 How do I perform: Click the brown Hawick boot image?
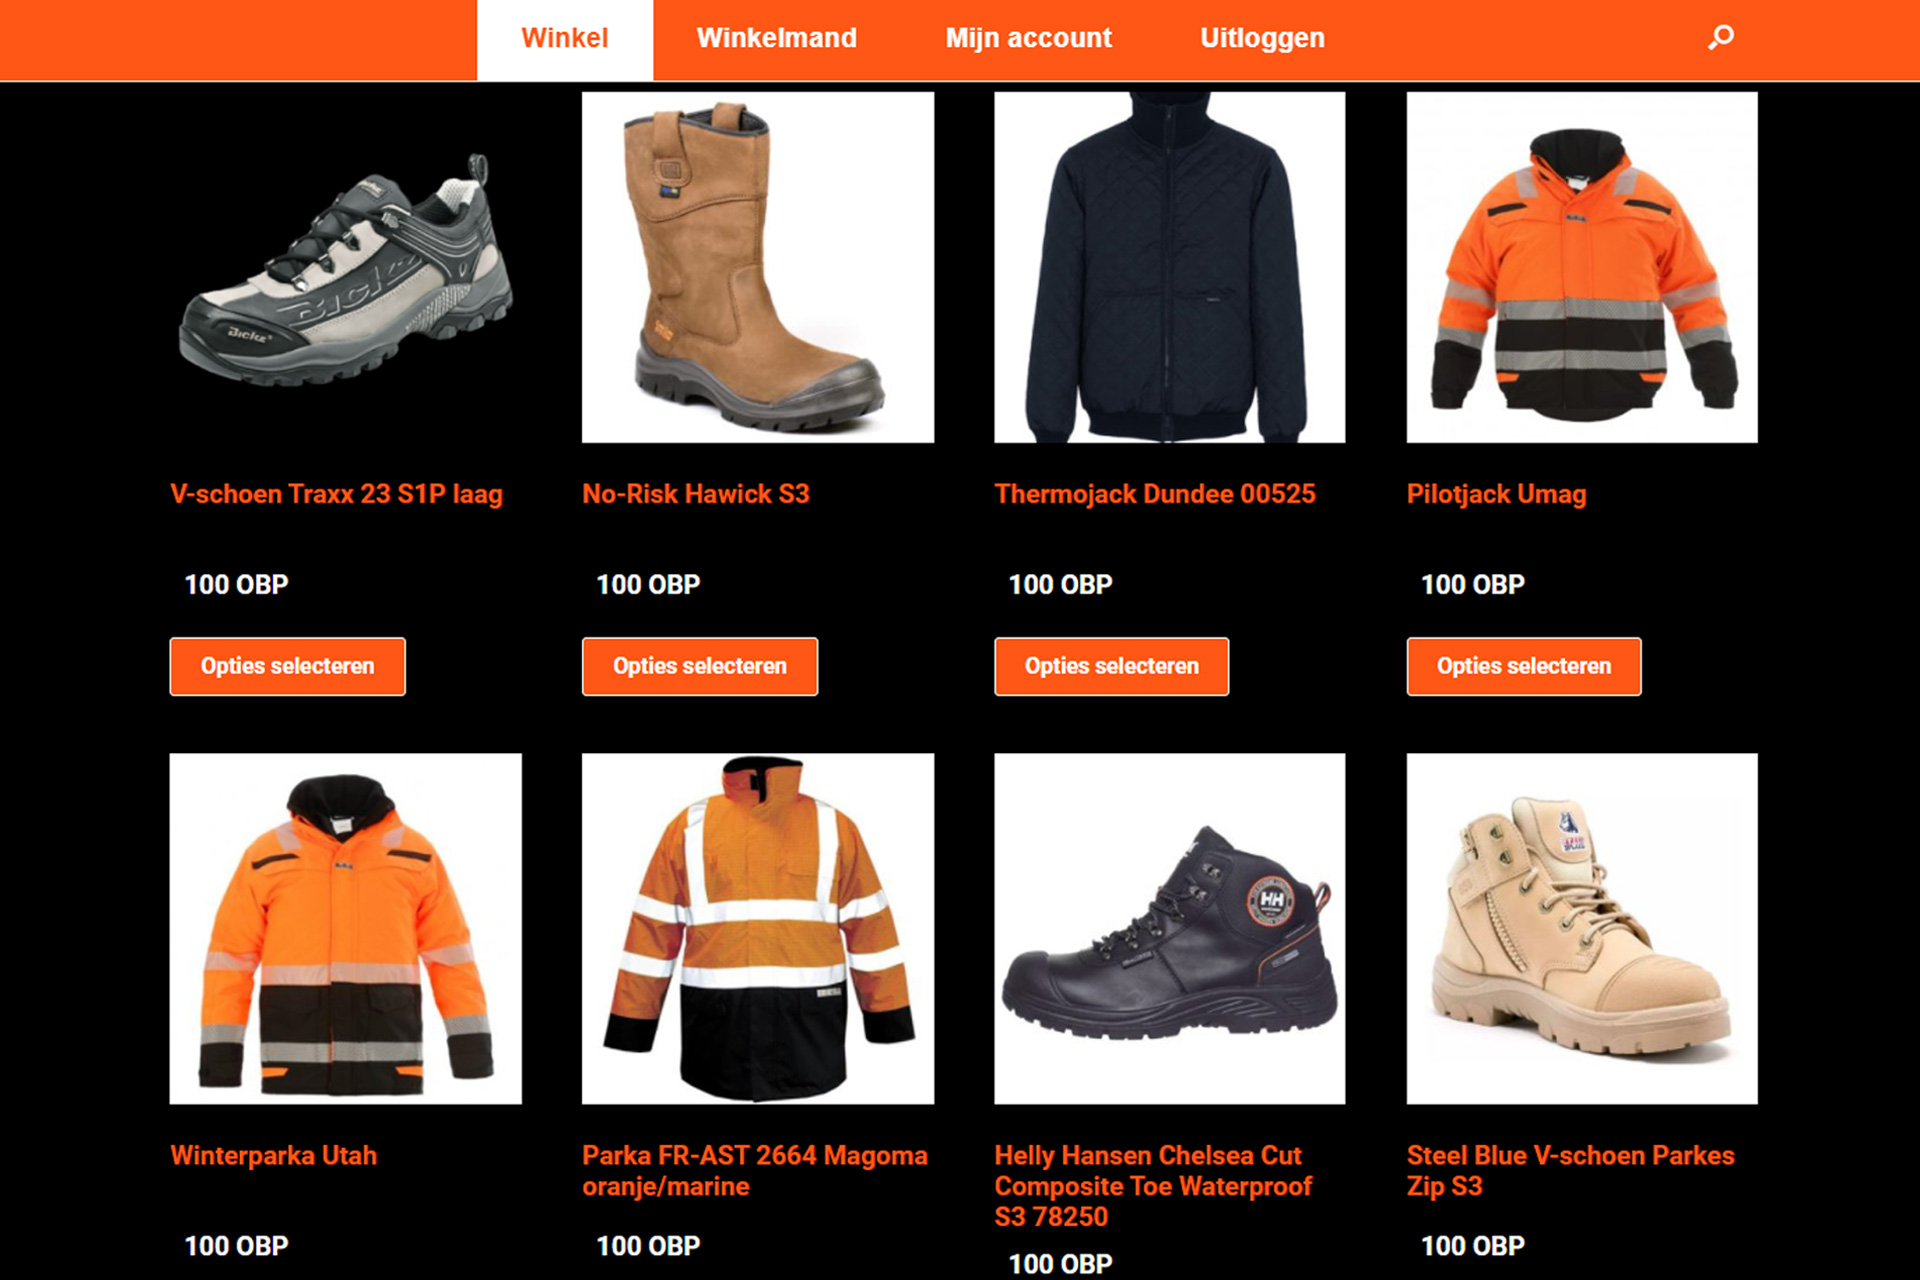[758, 267]
